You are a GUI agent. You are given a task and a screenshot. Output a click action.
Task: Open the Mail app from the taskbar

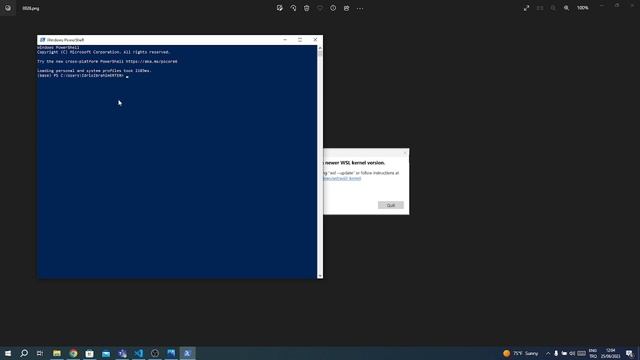106,353
